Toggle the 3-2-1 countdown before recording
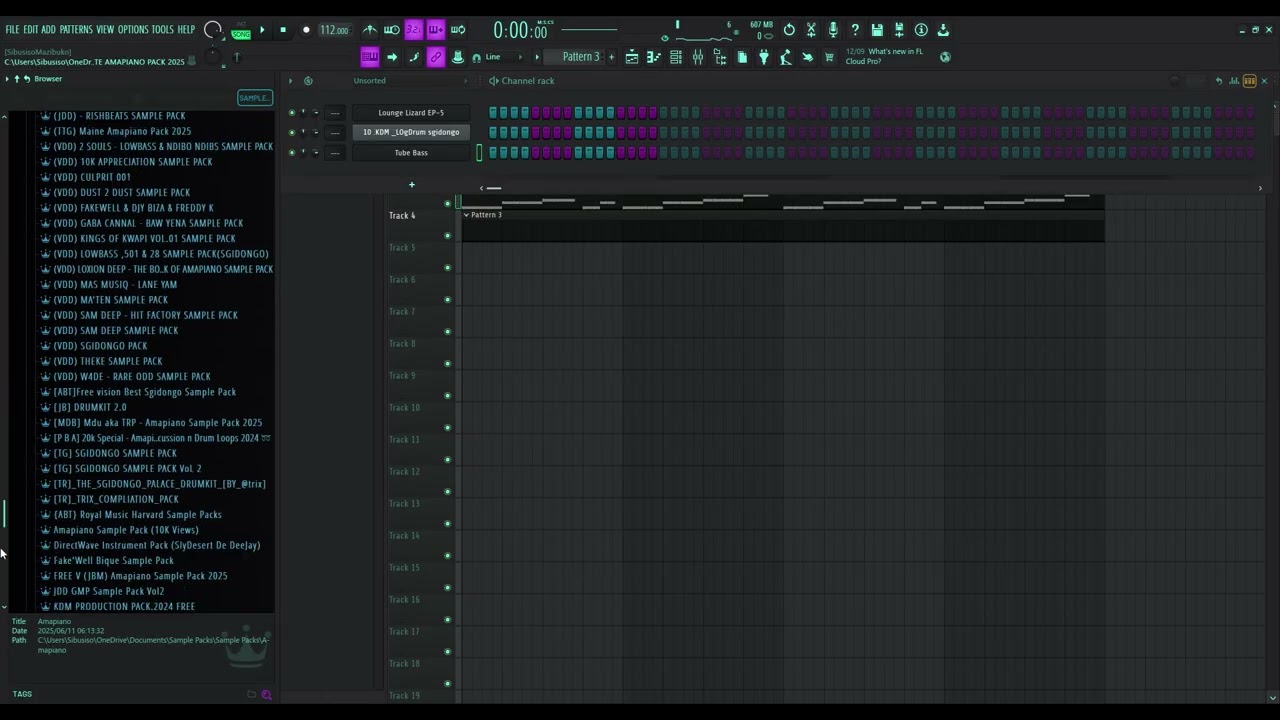The height and width of the screenshot is (720, 1280). 413,30
